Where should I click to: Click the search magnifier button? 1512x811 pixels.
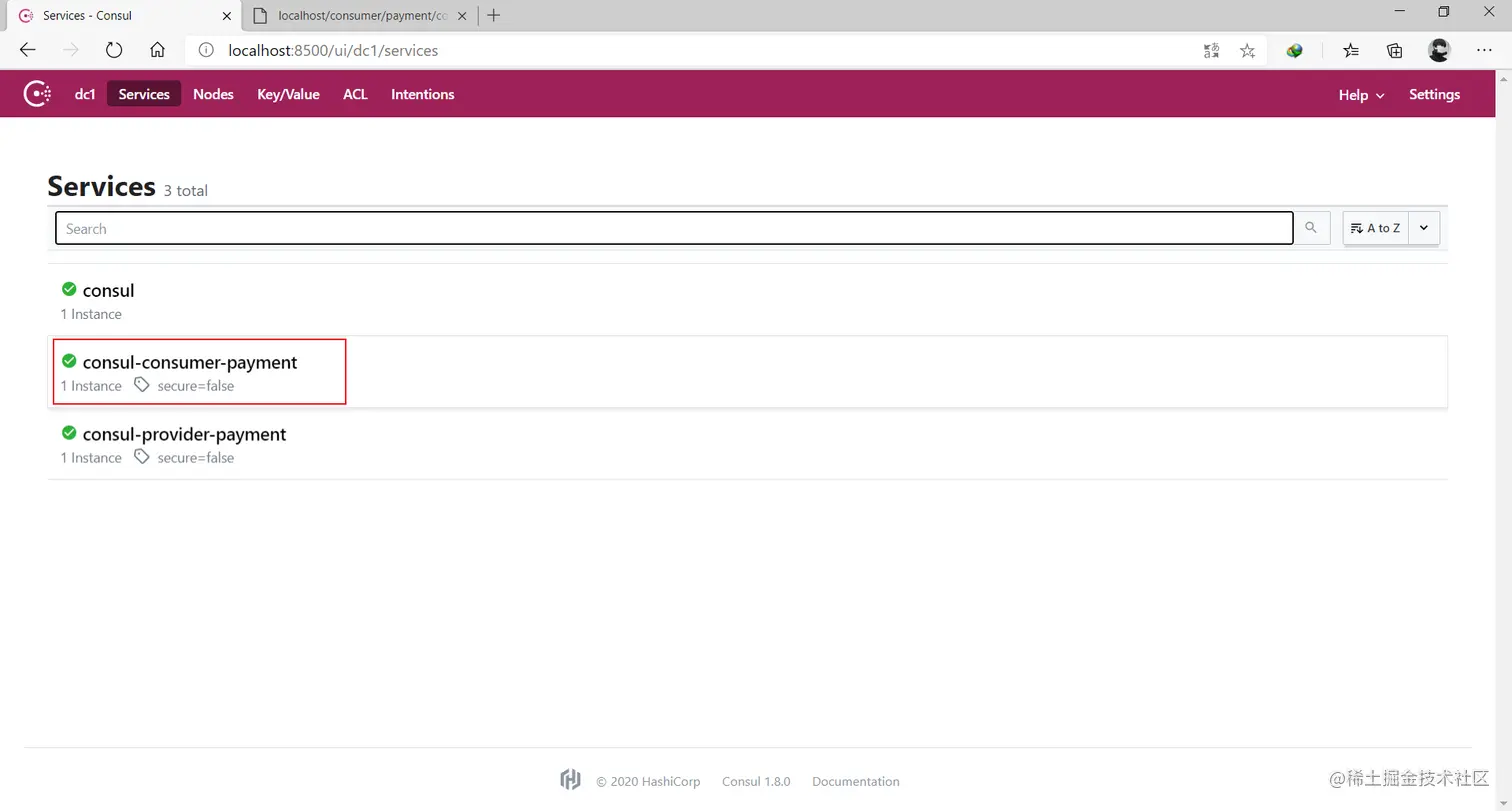(1311, 228)
